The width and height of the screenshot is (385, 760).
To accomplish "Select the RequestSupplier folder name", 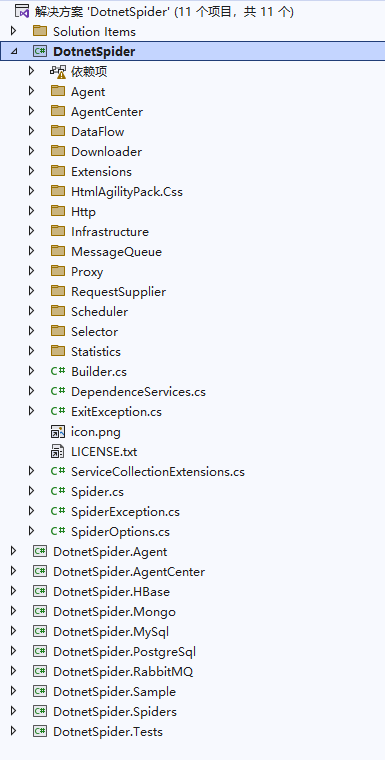I will 118,292.
